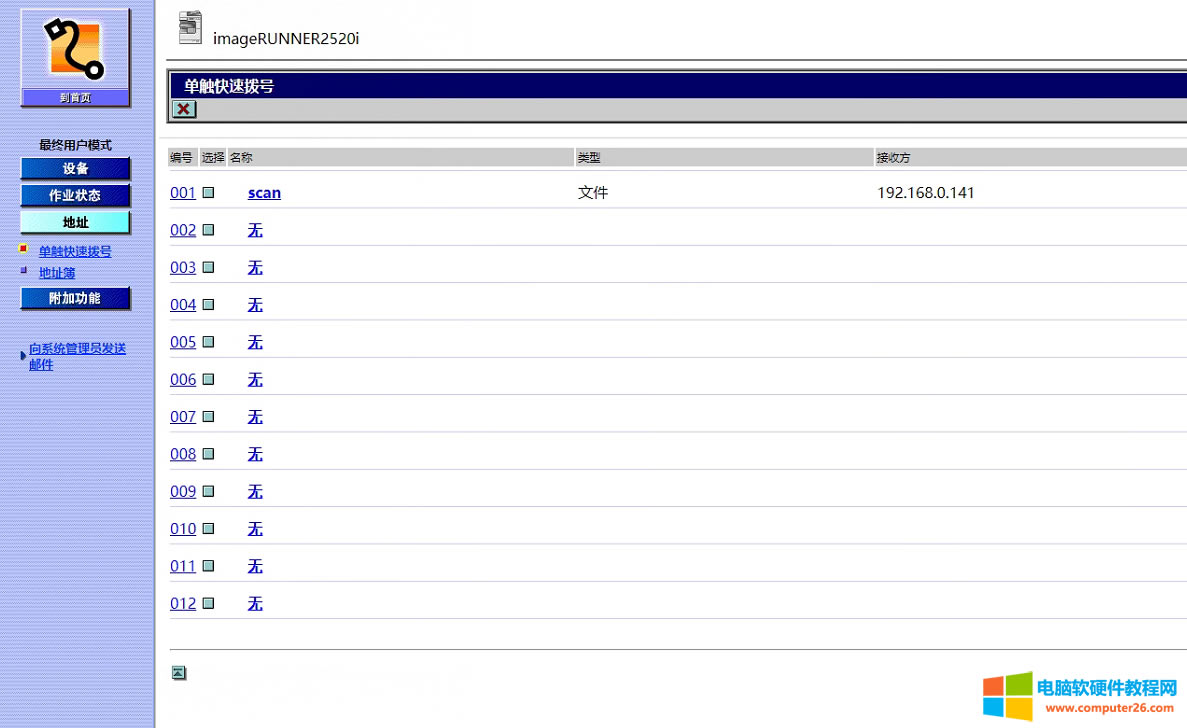
Task: Open number link 011
Action: (x=183, y=566)
